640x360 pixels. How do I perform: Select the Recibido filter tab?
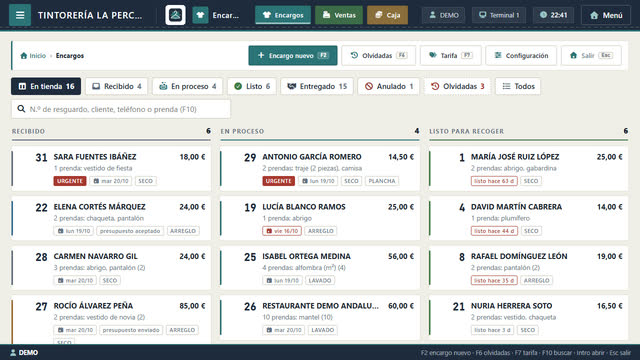(117, 86)
